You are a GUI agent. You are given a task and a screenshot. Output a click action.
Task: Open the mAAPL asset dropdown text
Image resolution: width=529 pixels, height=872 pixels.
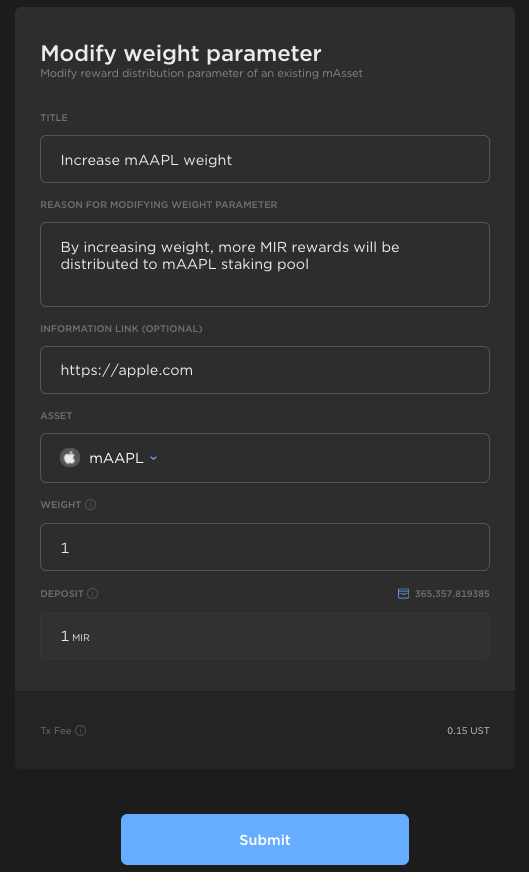pos(116,458)
